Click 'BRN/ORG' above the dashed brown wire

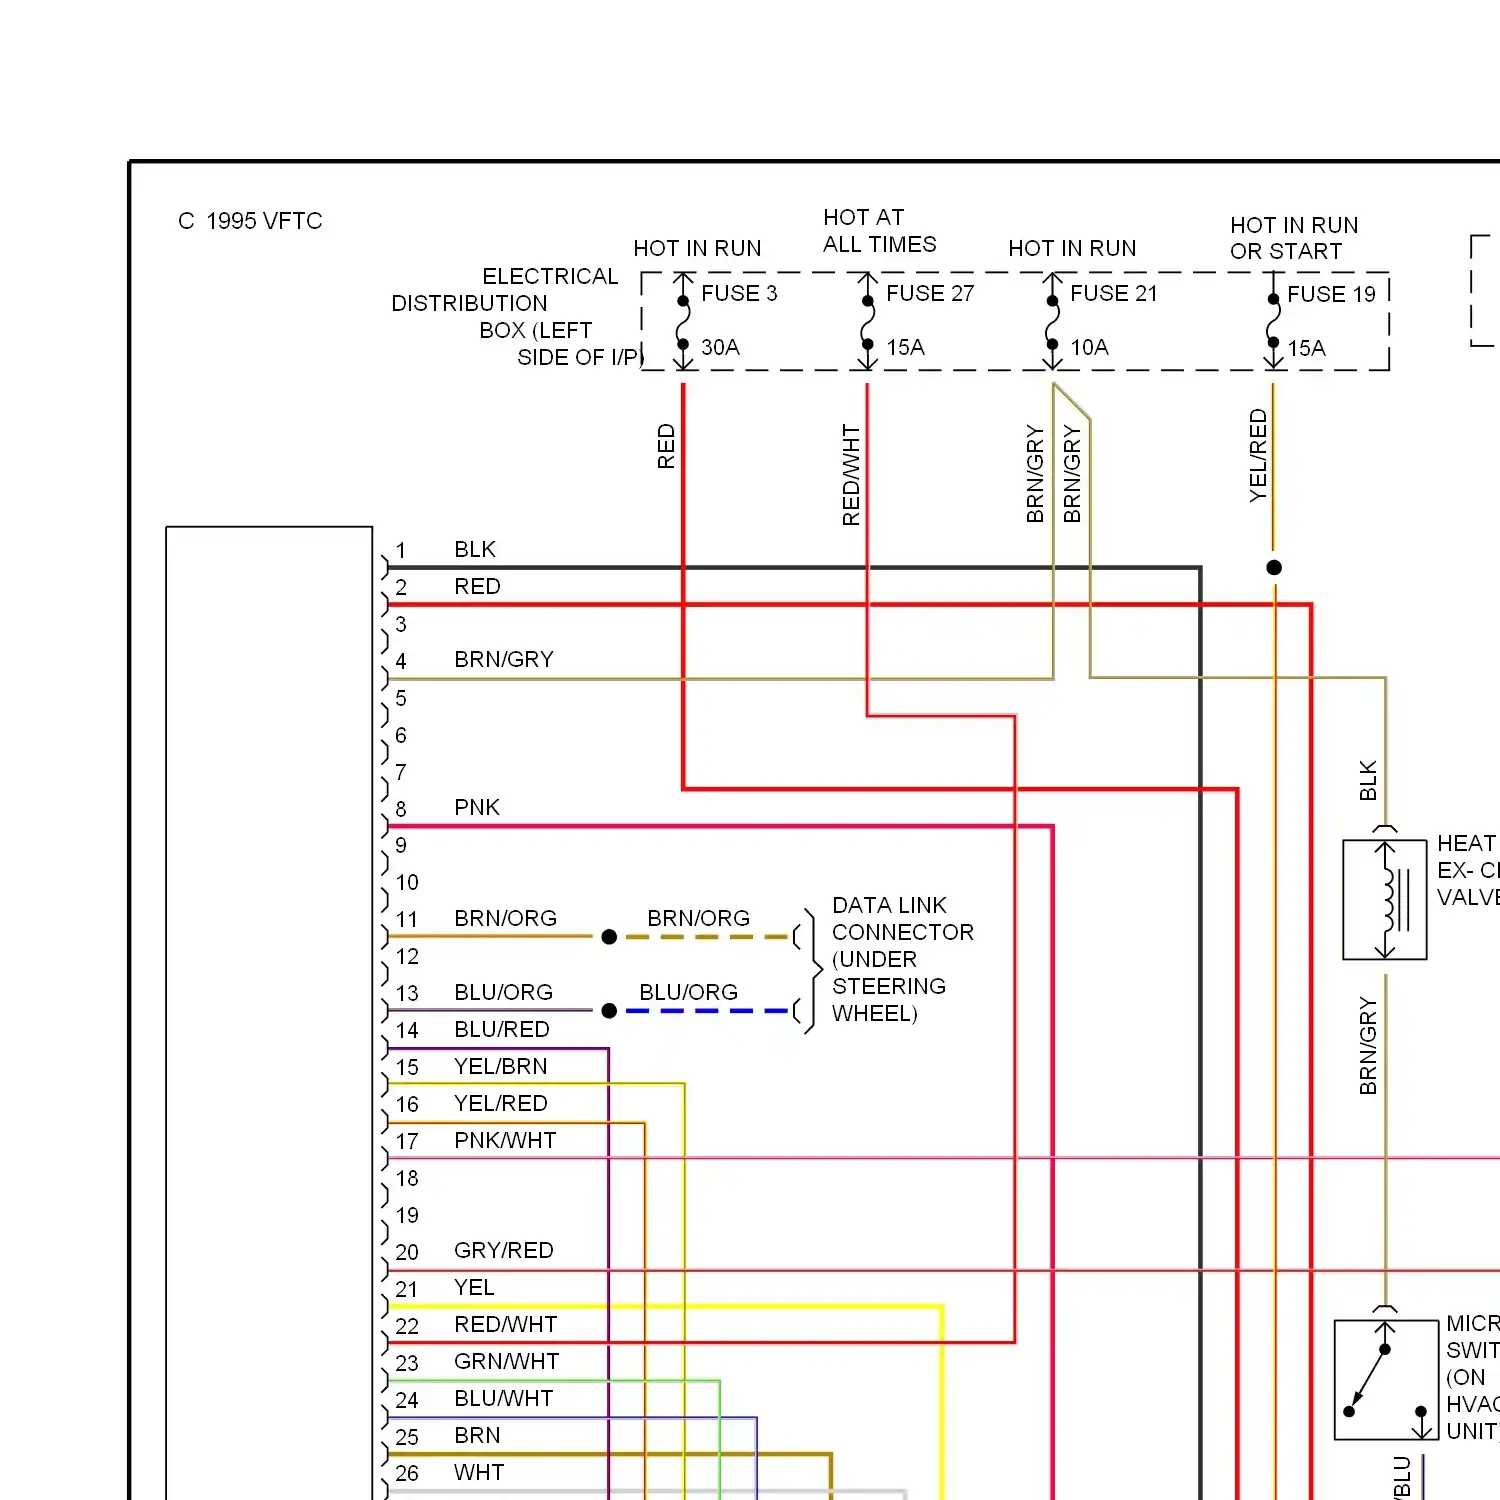click(698, 918)
